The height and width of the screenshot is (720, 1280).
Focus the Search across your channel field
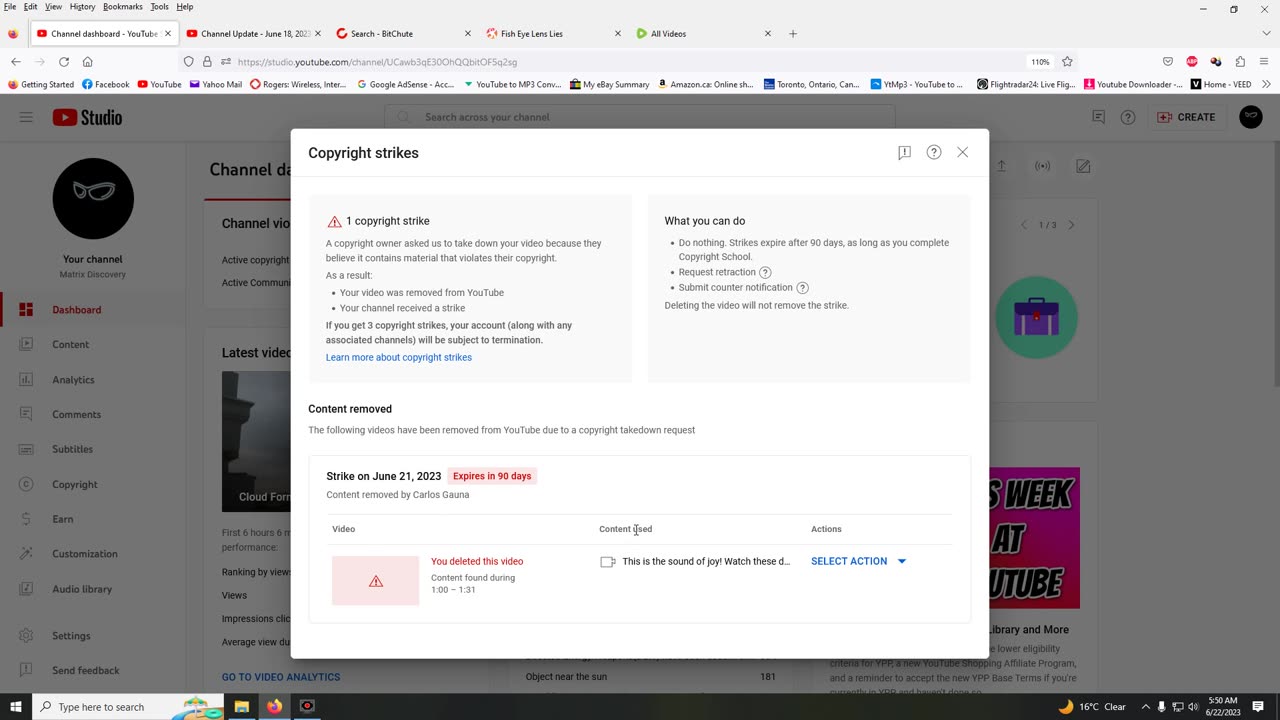pos(640,117)
